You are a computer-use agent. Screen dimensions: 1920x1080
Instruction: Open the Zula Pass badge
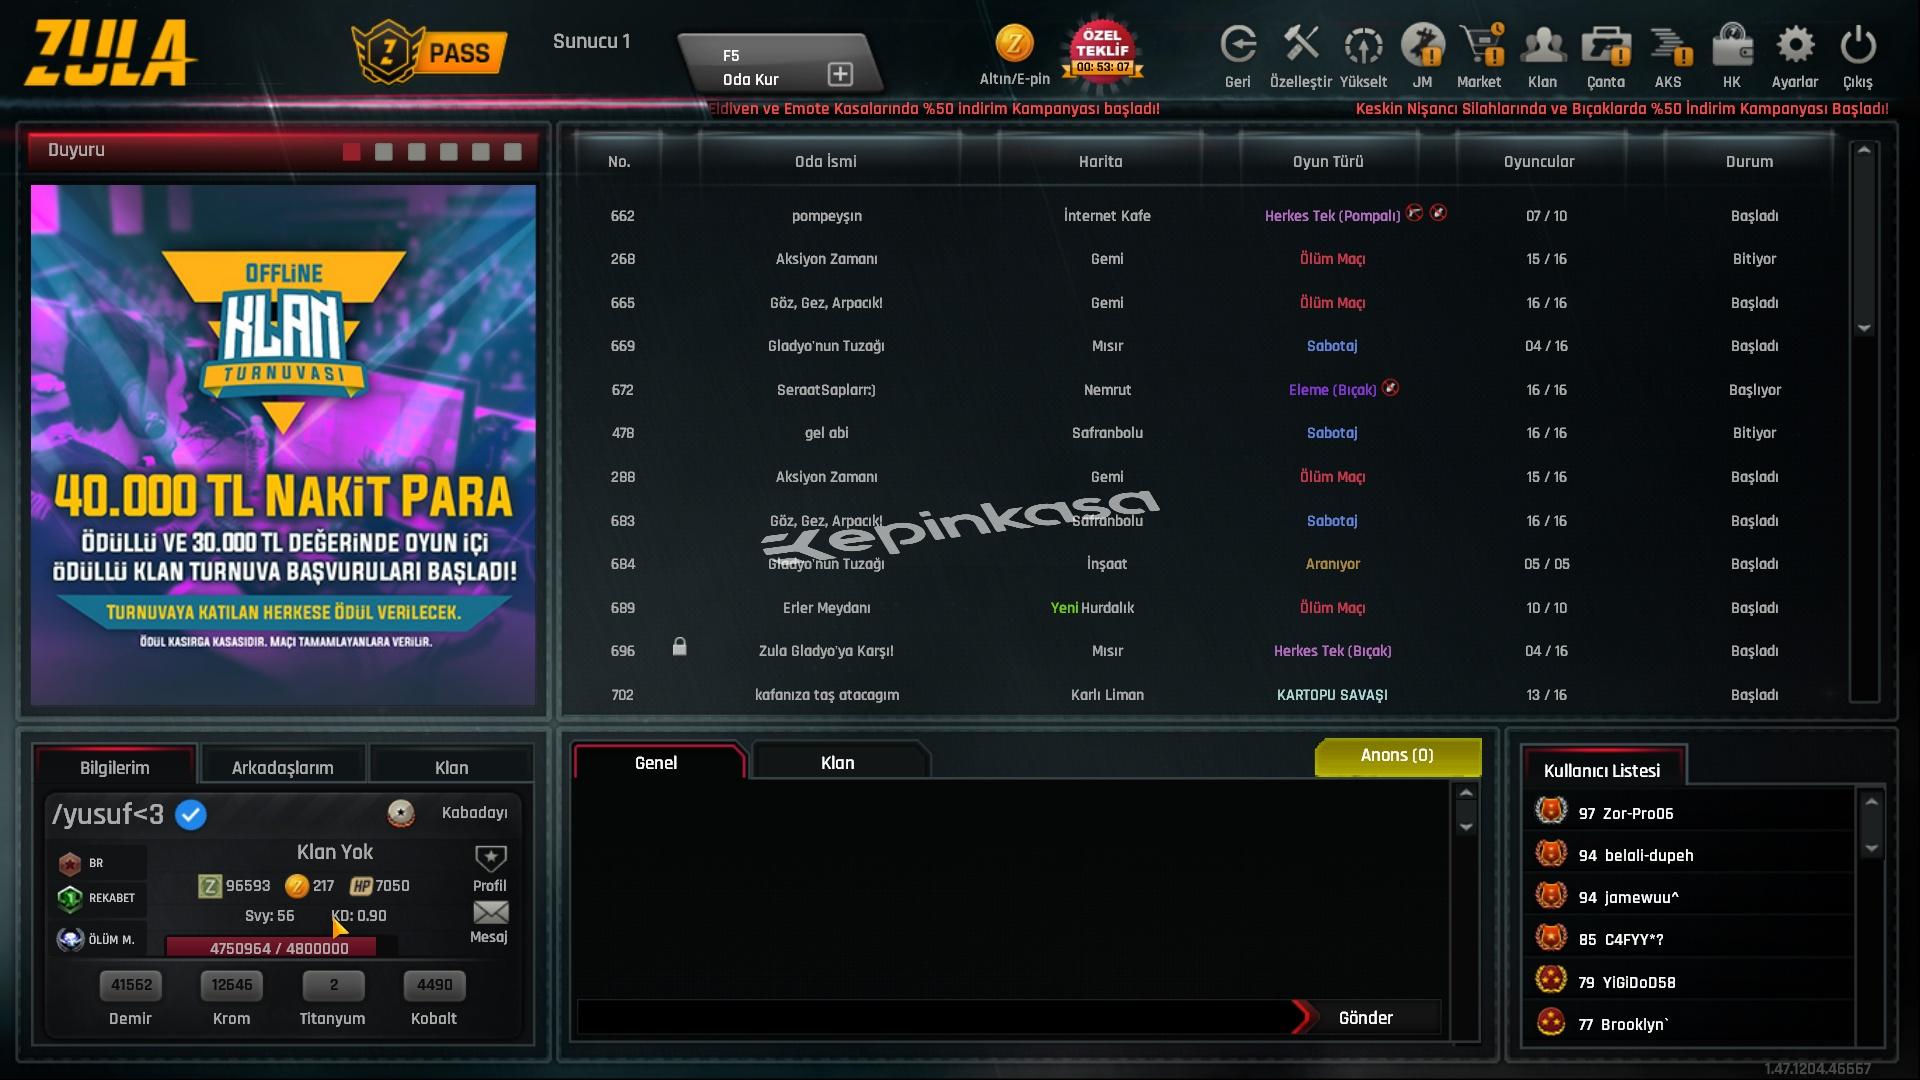click(430, 52)
